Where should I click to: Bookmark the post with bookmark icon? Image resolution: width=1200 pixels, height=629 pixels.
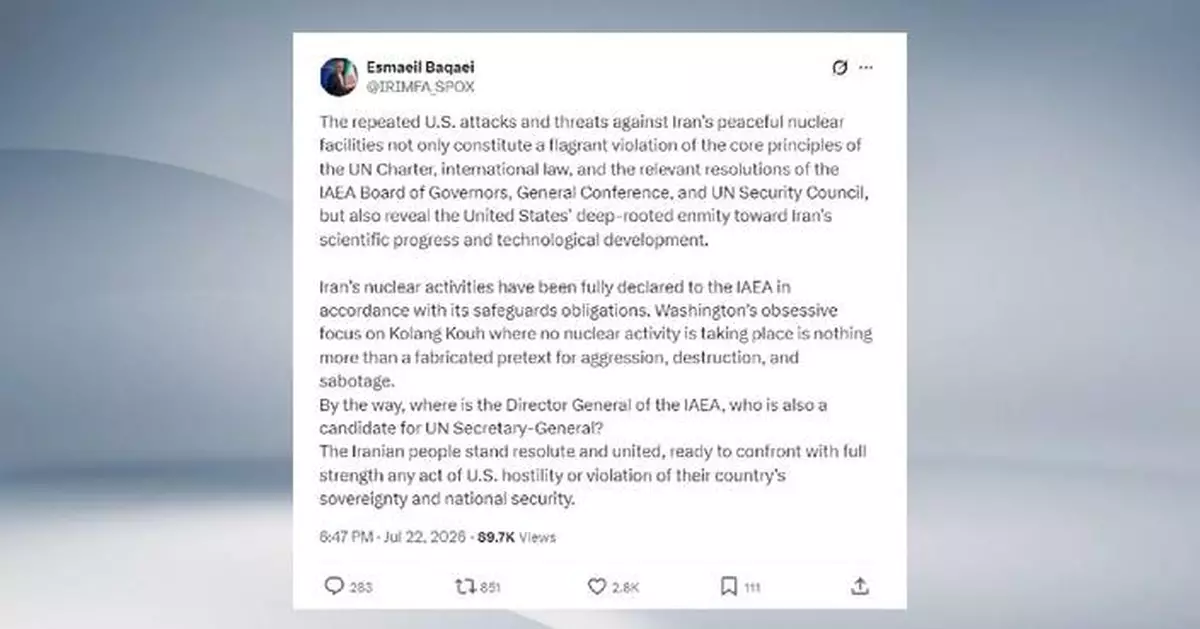click(x=729, y=587)
